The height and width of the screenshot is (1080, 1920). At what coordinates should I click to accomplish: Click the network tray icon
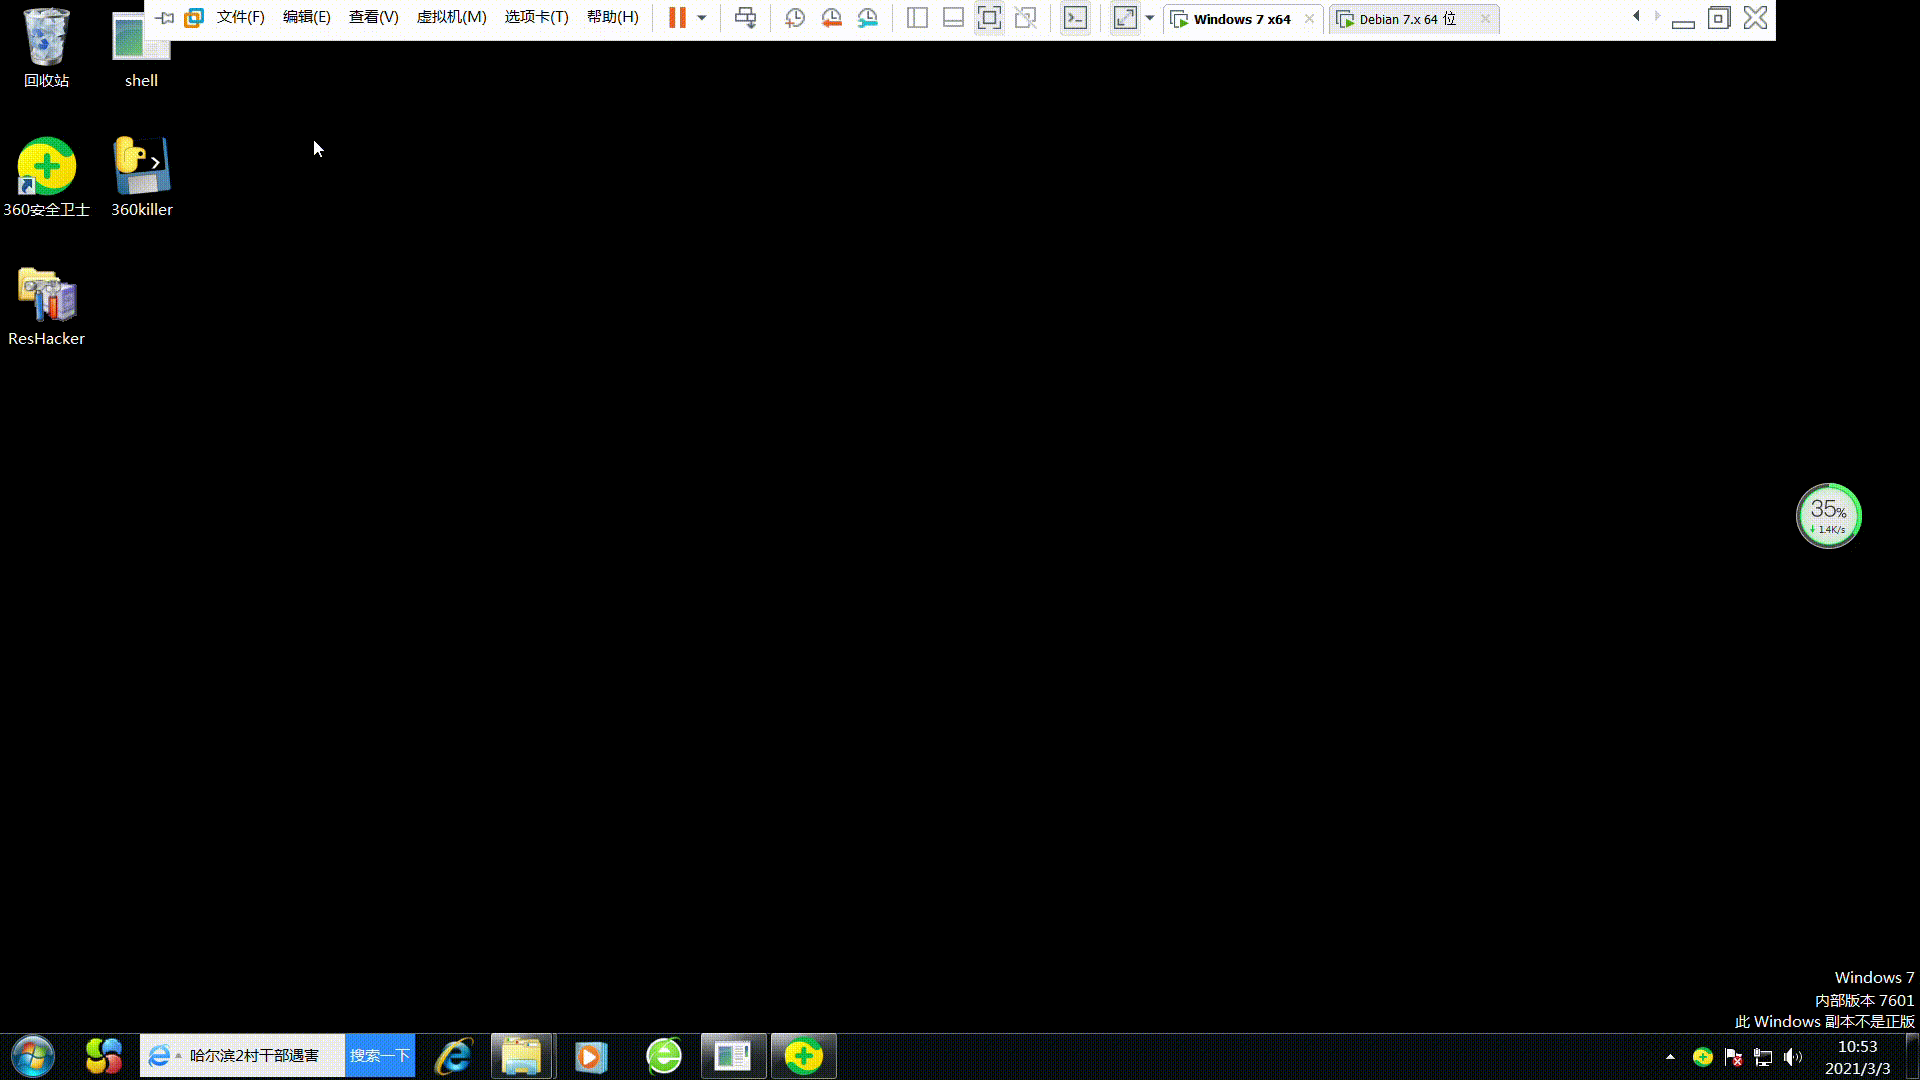pyautogui.click(x=1763, y=1057)
